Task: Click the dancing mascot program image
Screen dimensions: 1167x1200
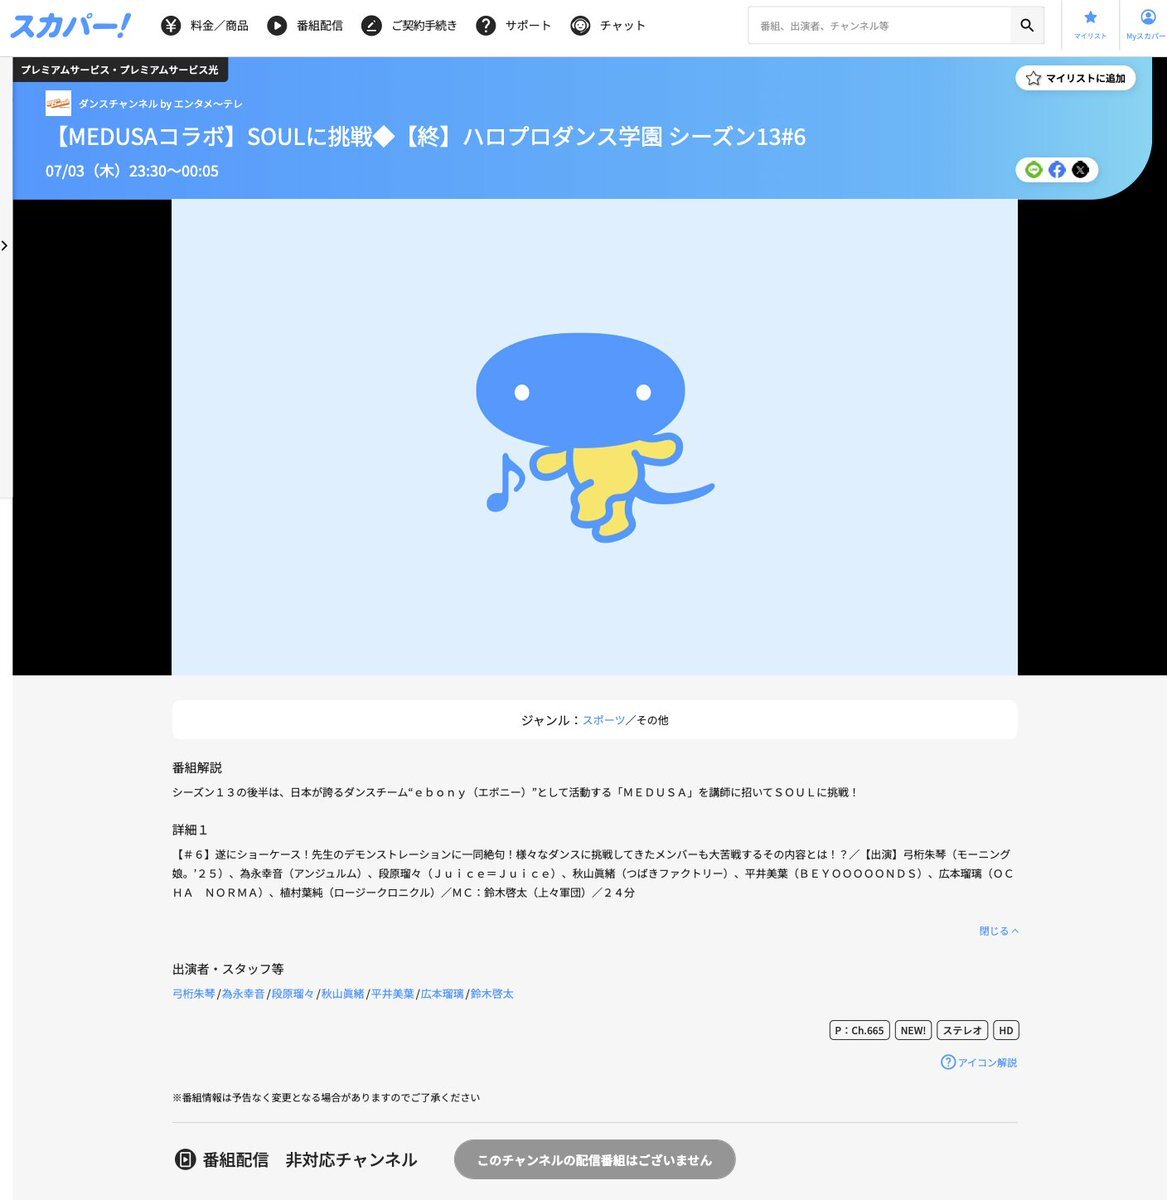Action: click(594, 437)
